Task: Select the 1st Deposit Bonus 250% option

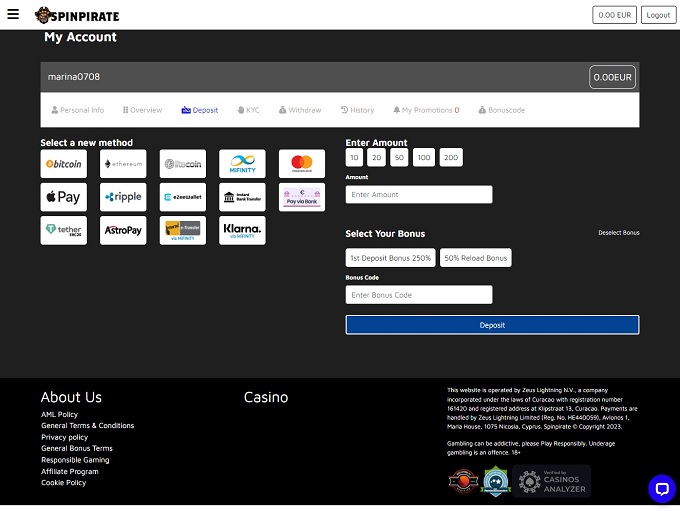Action: [391, 258]
